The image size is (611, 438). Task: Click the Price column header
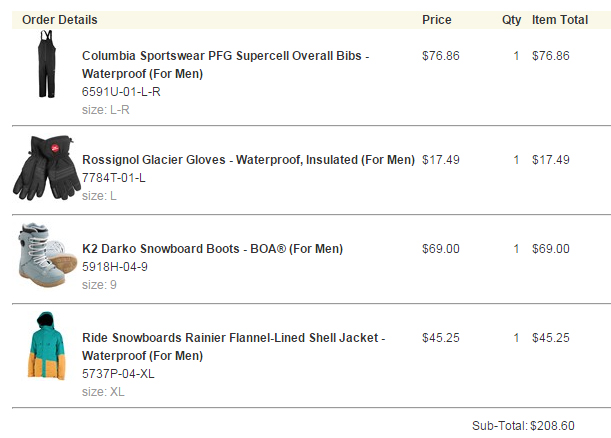pyautogui.click(x=436, y=20)
